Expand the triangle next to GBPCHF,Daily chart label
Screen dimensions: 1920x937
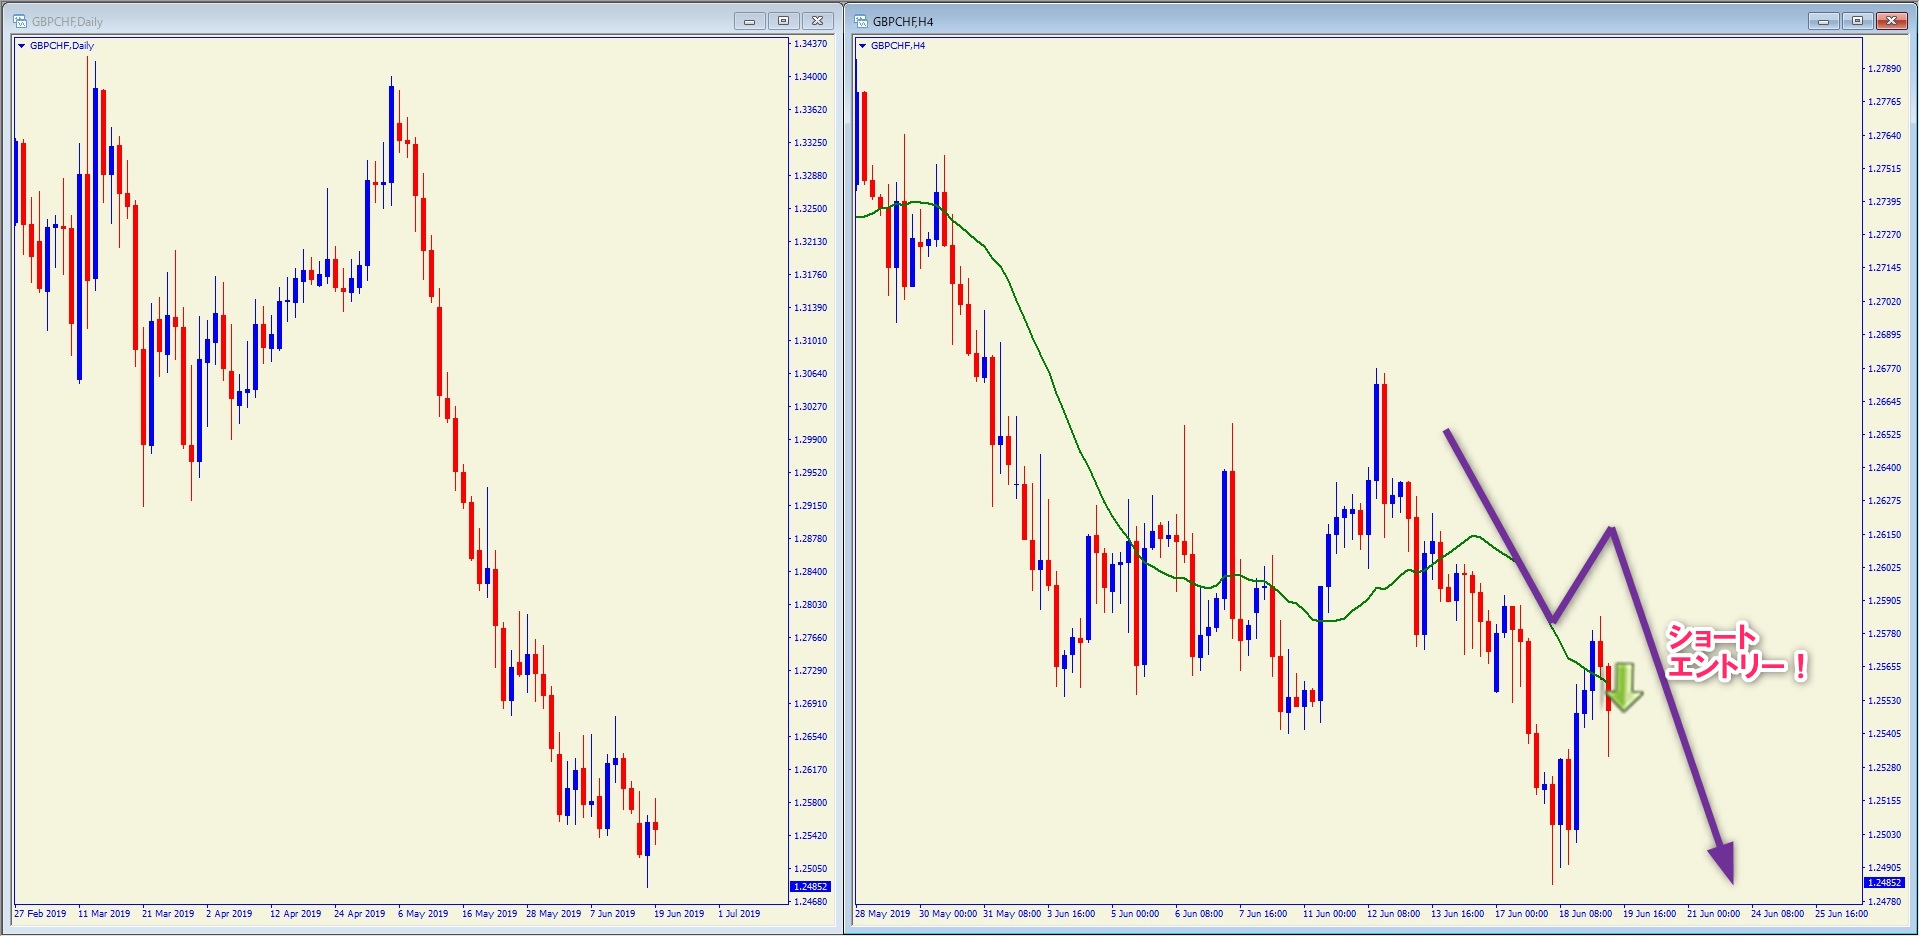(21, 46)
